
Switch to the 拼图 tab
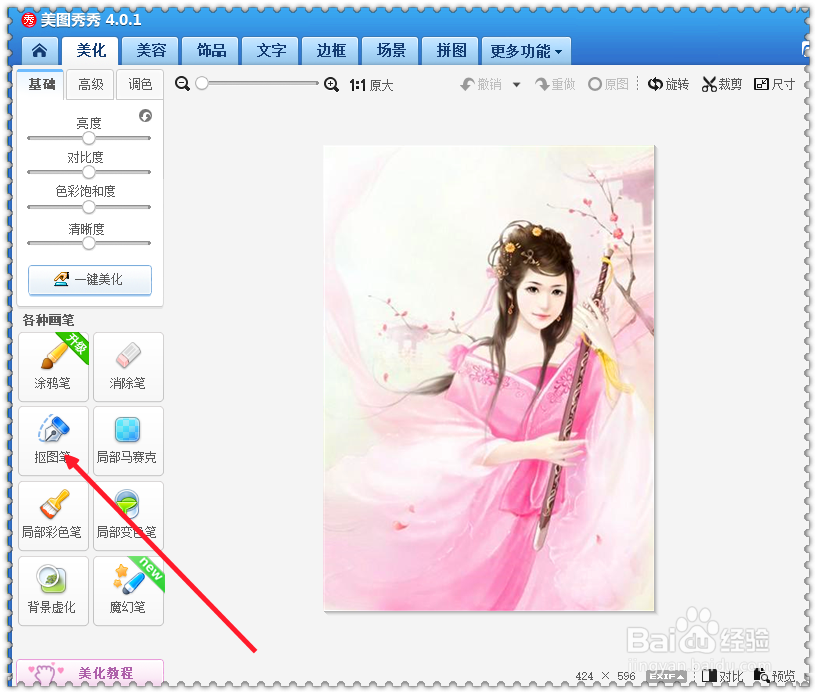click(x=451, y=51)
